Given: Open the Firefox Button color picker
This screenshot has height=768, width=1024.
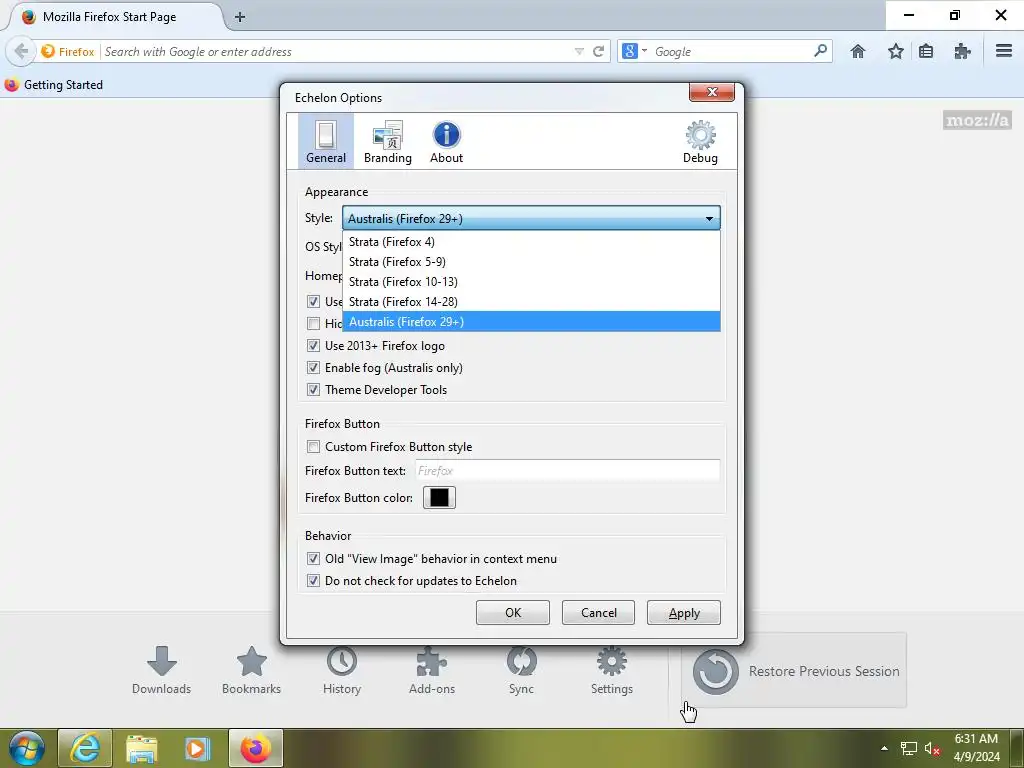Looking at the screenshot, I should coord(440,498).
